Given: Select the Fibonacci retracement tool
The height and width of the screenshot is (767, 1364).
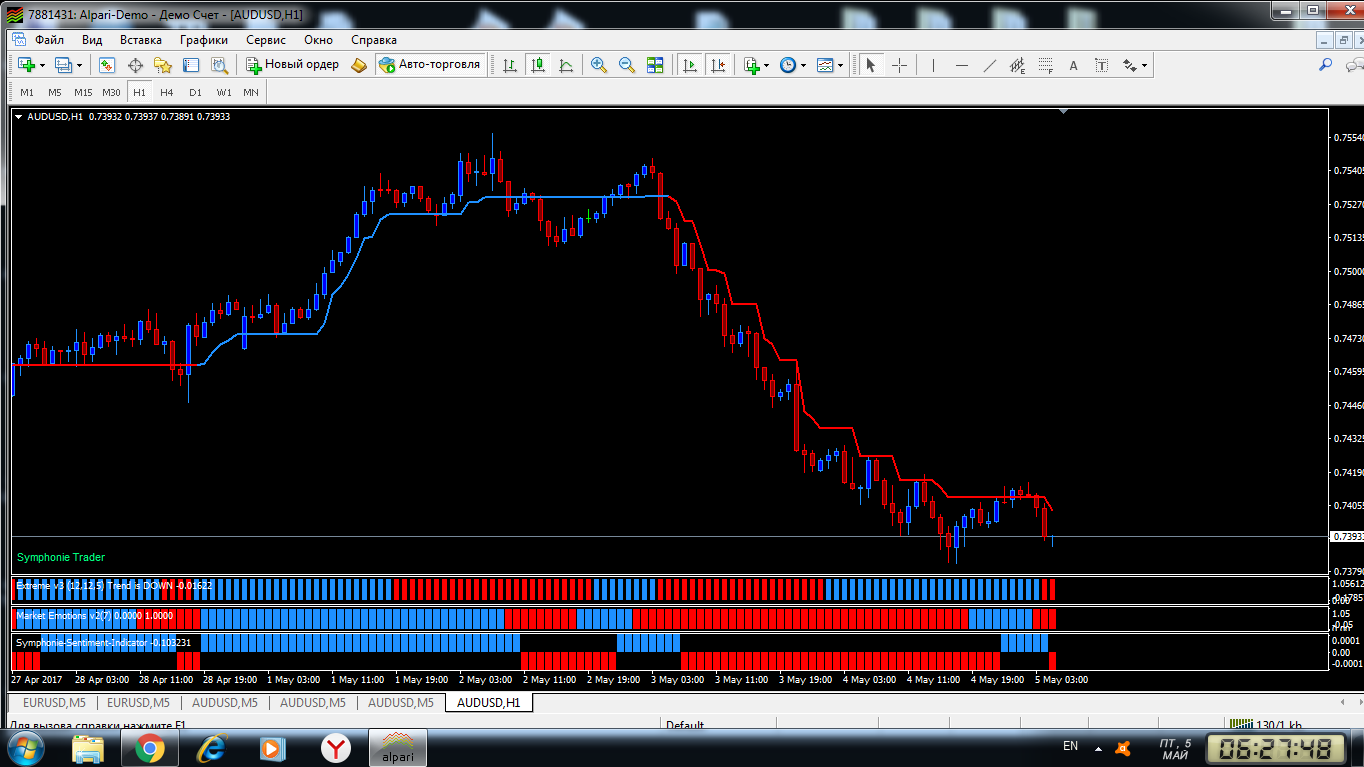Looking at the screenshot, I should (1046, 65).
